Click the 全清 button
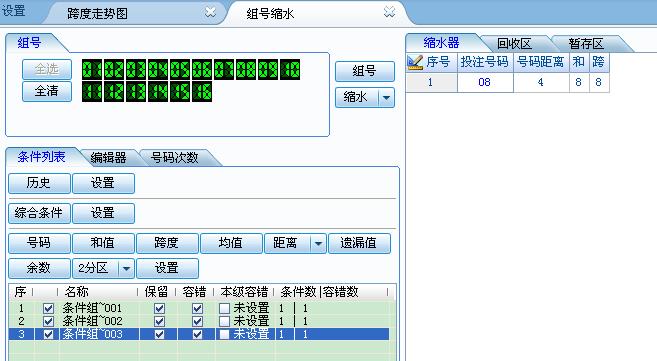Screen dimensions: 657x361 point(47,91)
